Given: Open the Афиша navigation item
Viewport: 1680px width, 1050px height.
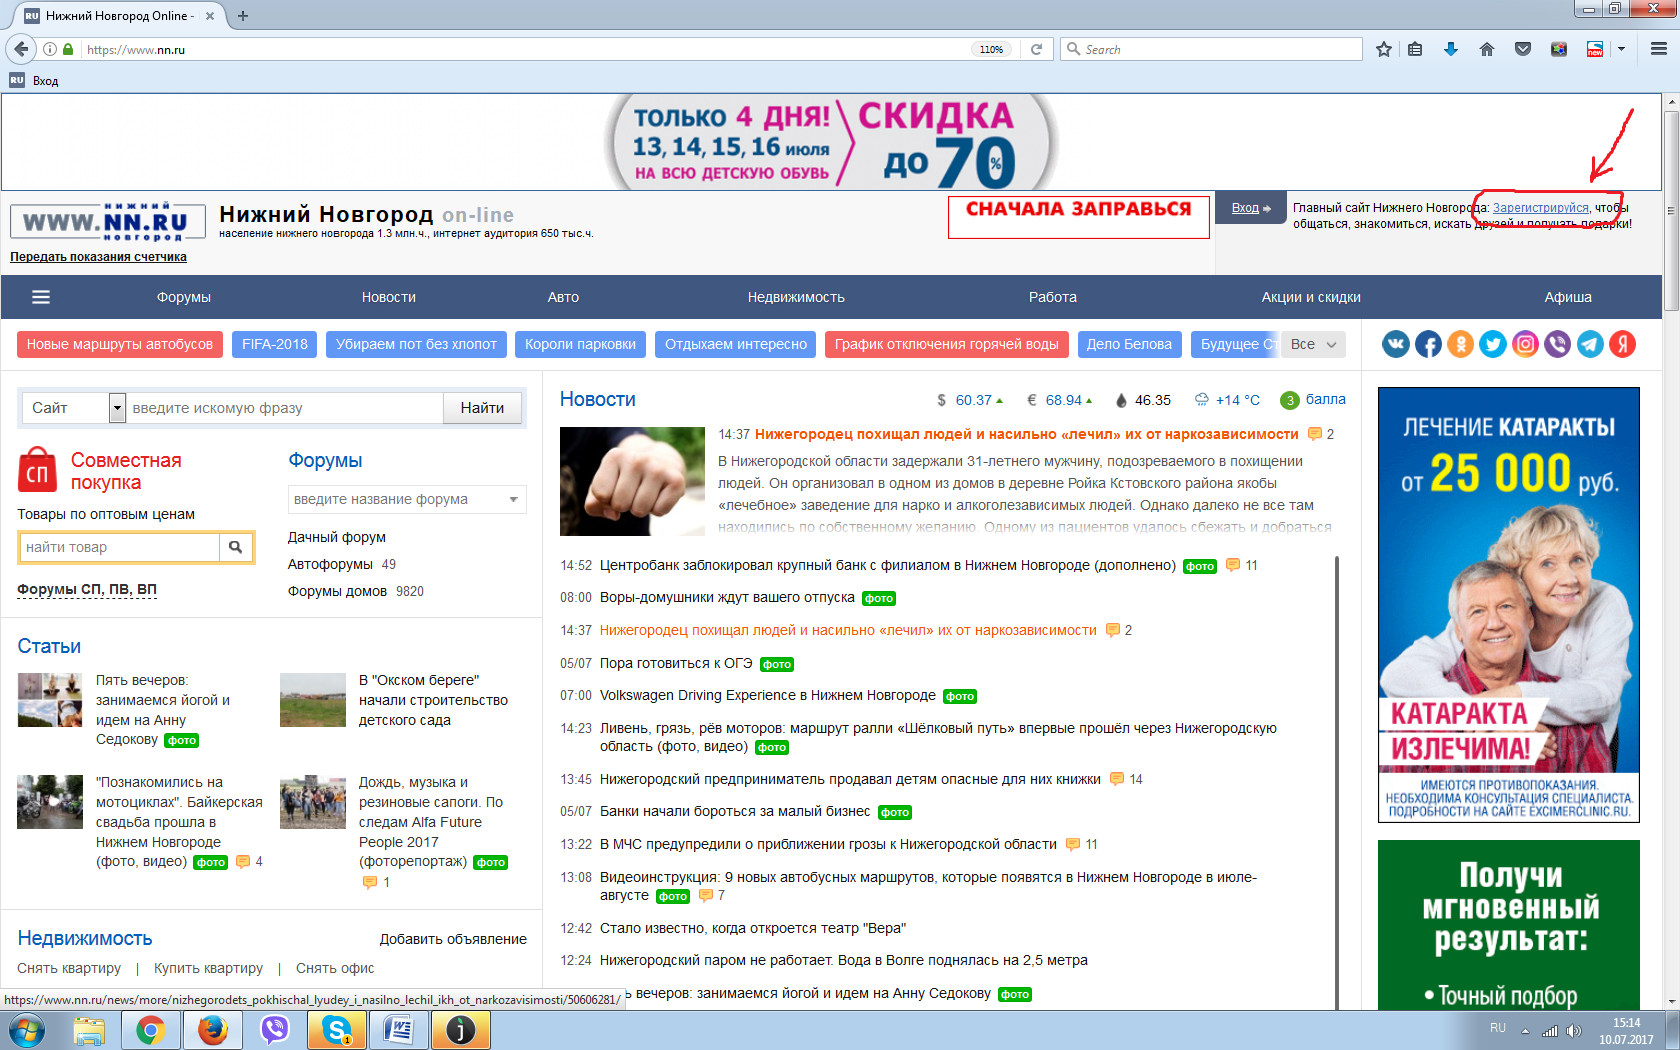Looking at the screenshot, I should click(x=1568, y=297).
